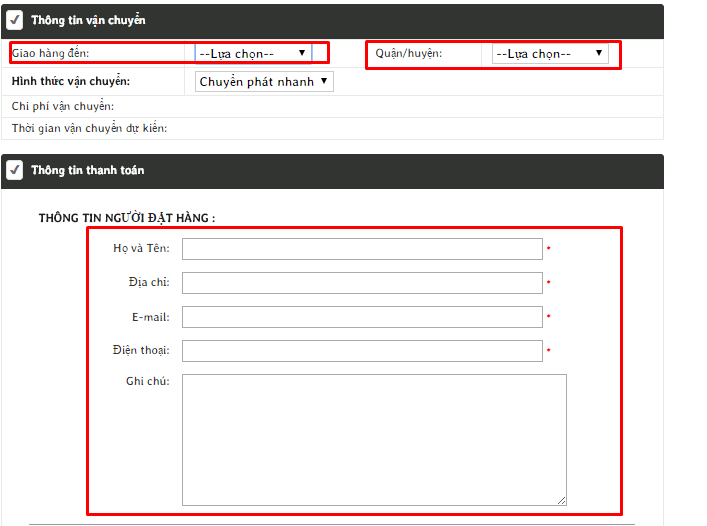The image size is (707, 526).
Task: Select the Chi phí vận chuyển row
Action: coord(62,106)
